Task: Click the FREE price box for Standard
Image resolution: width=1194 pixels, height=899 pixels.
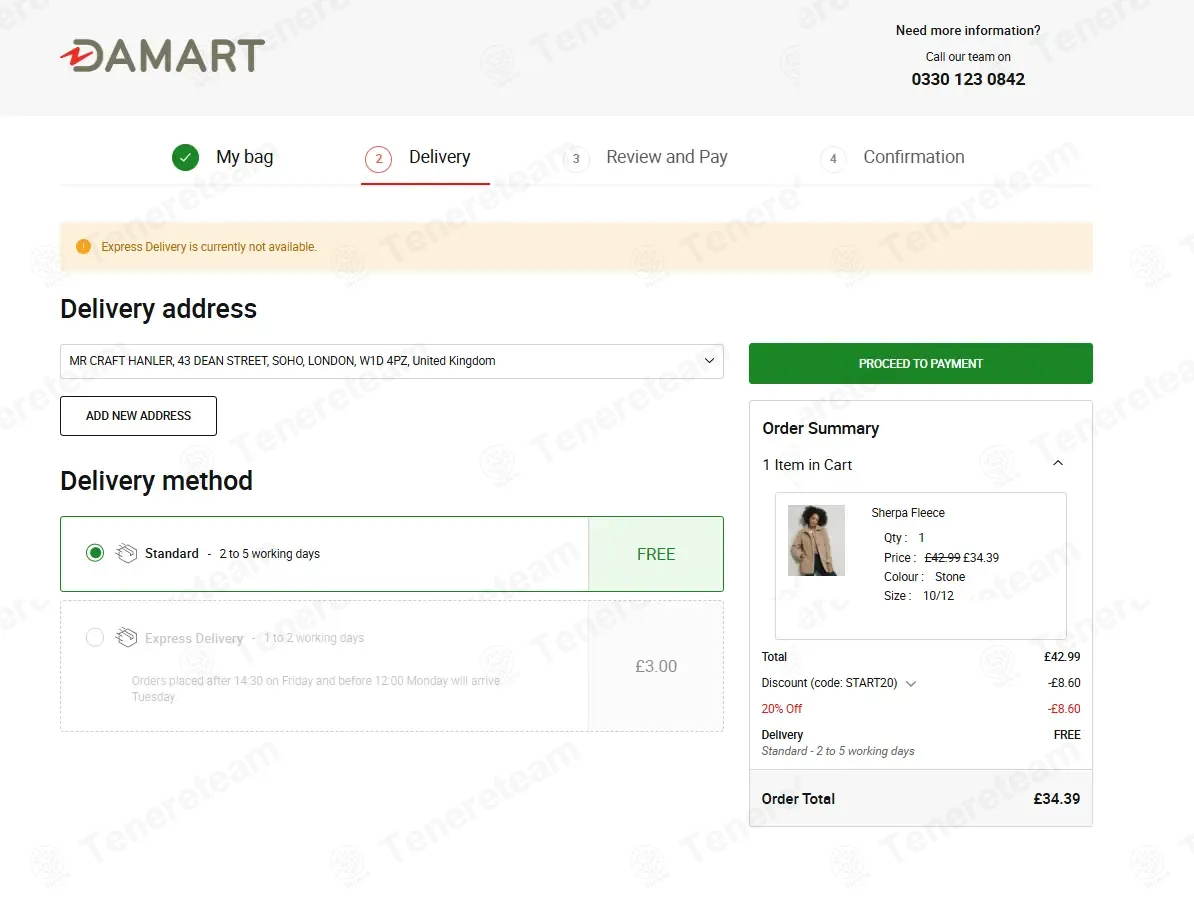Action: [x=656, y=554]
